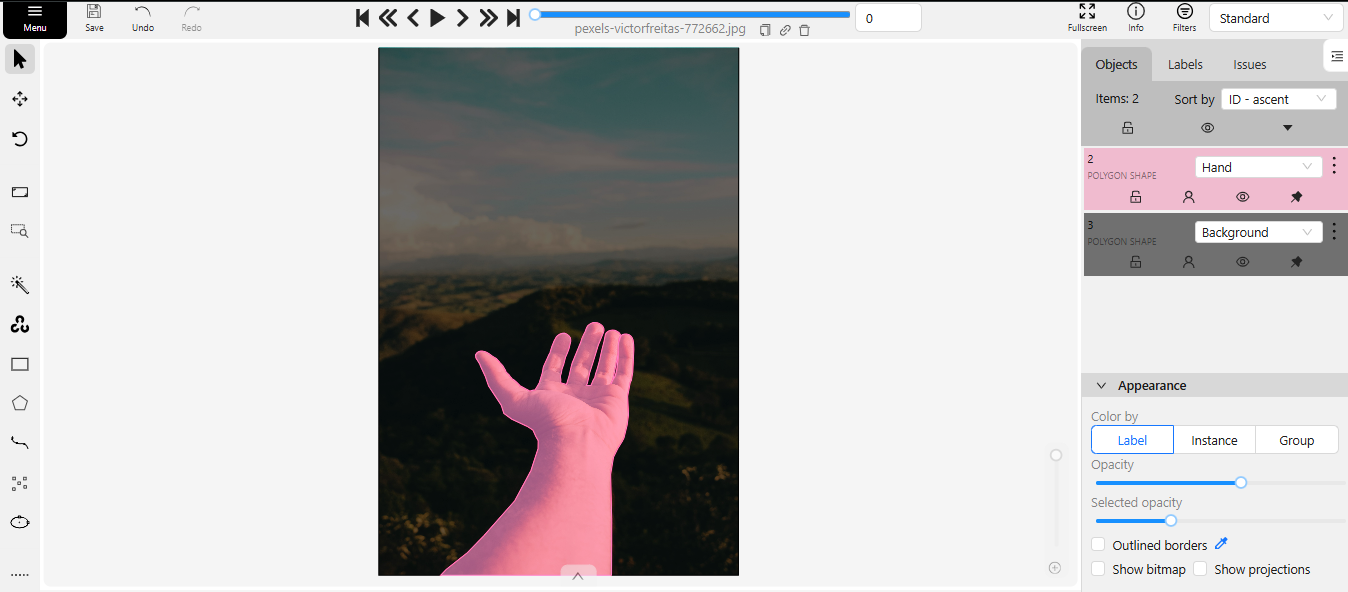This screenshot has height=592, width=1348.
Task: Select the draw polygon tool
Action: pos(19,404)
